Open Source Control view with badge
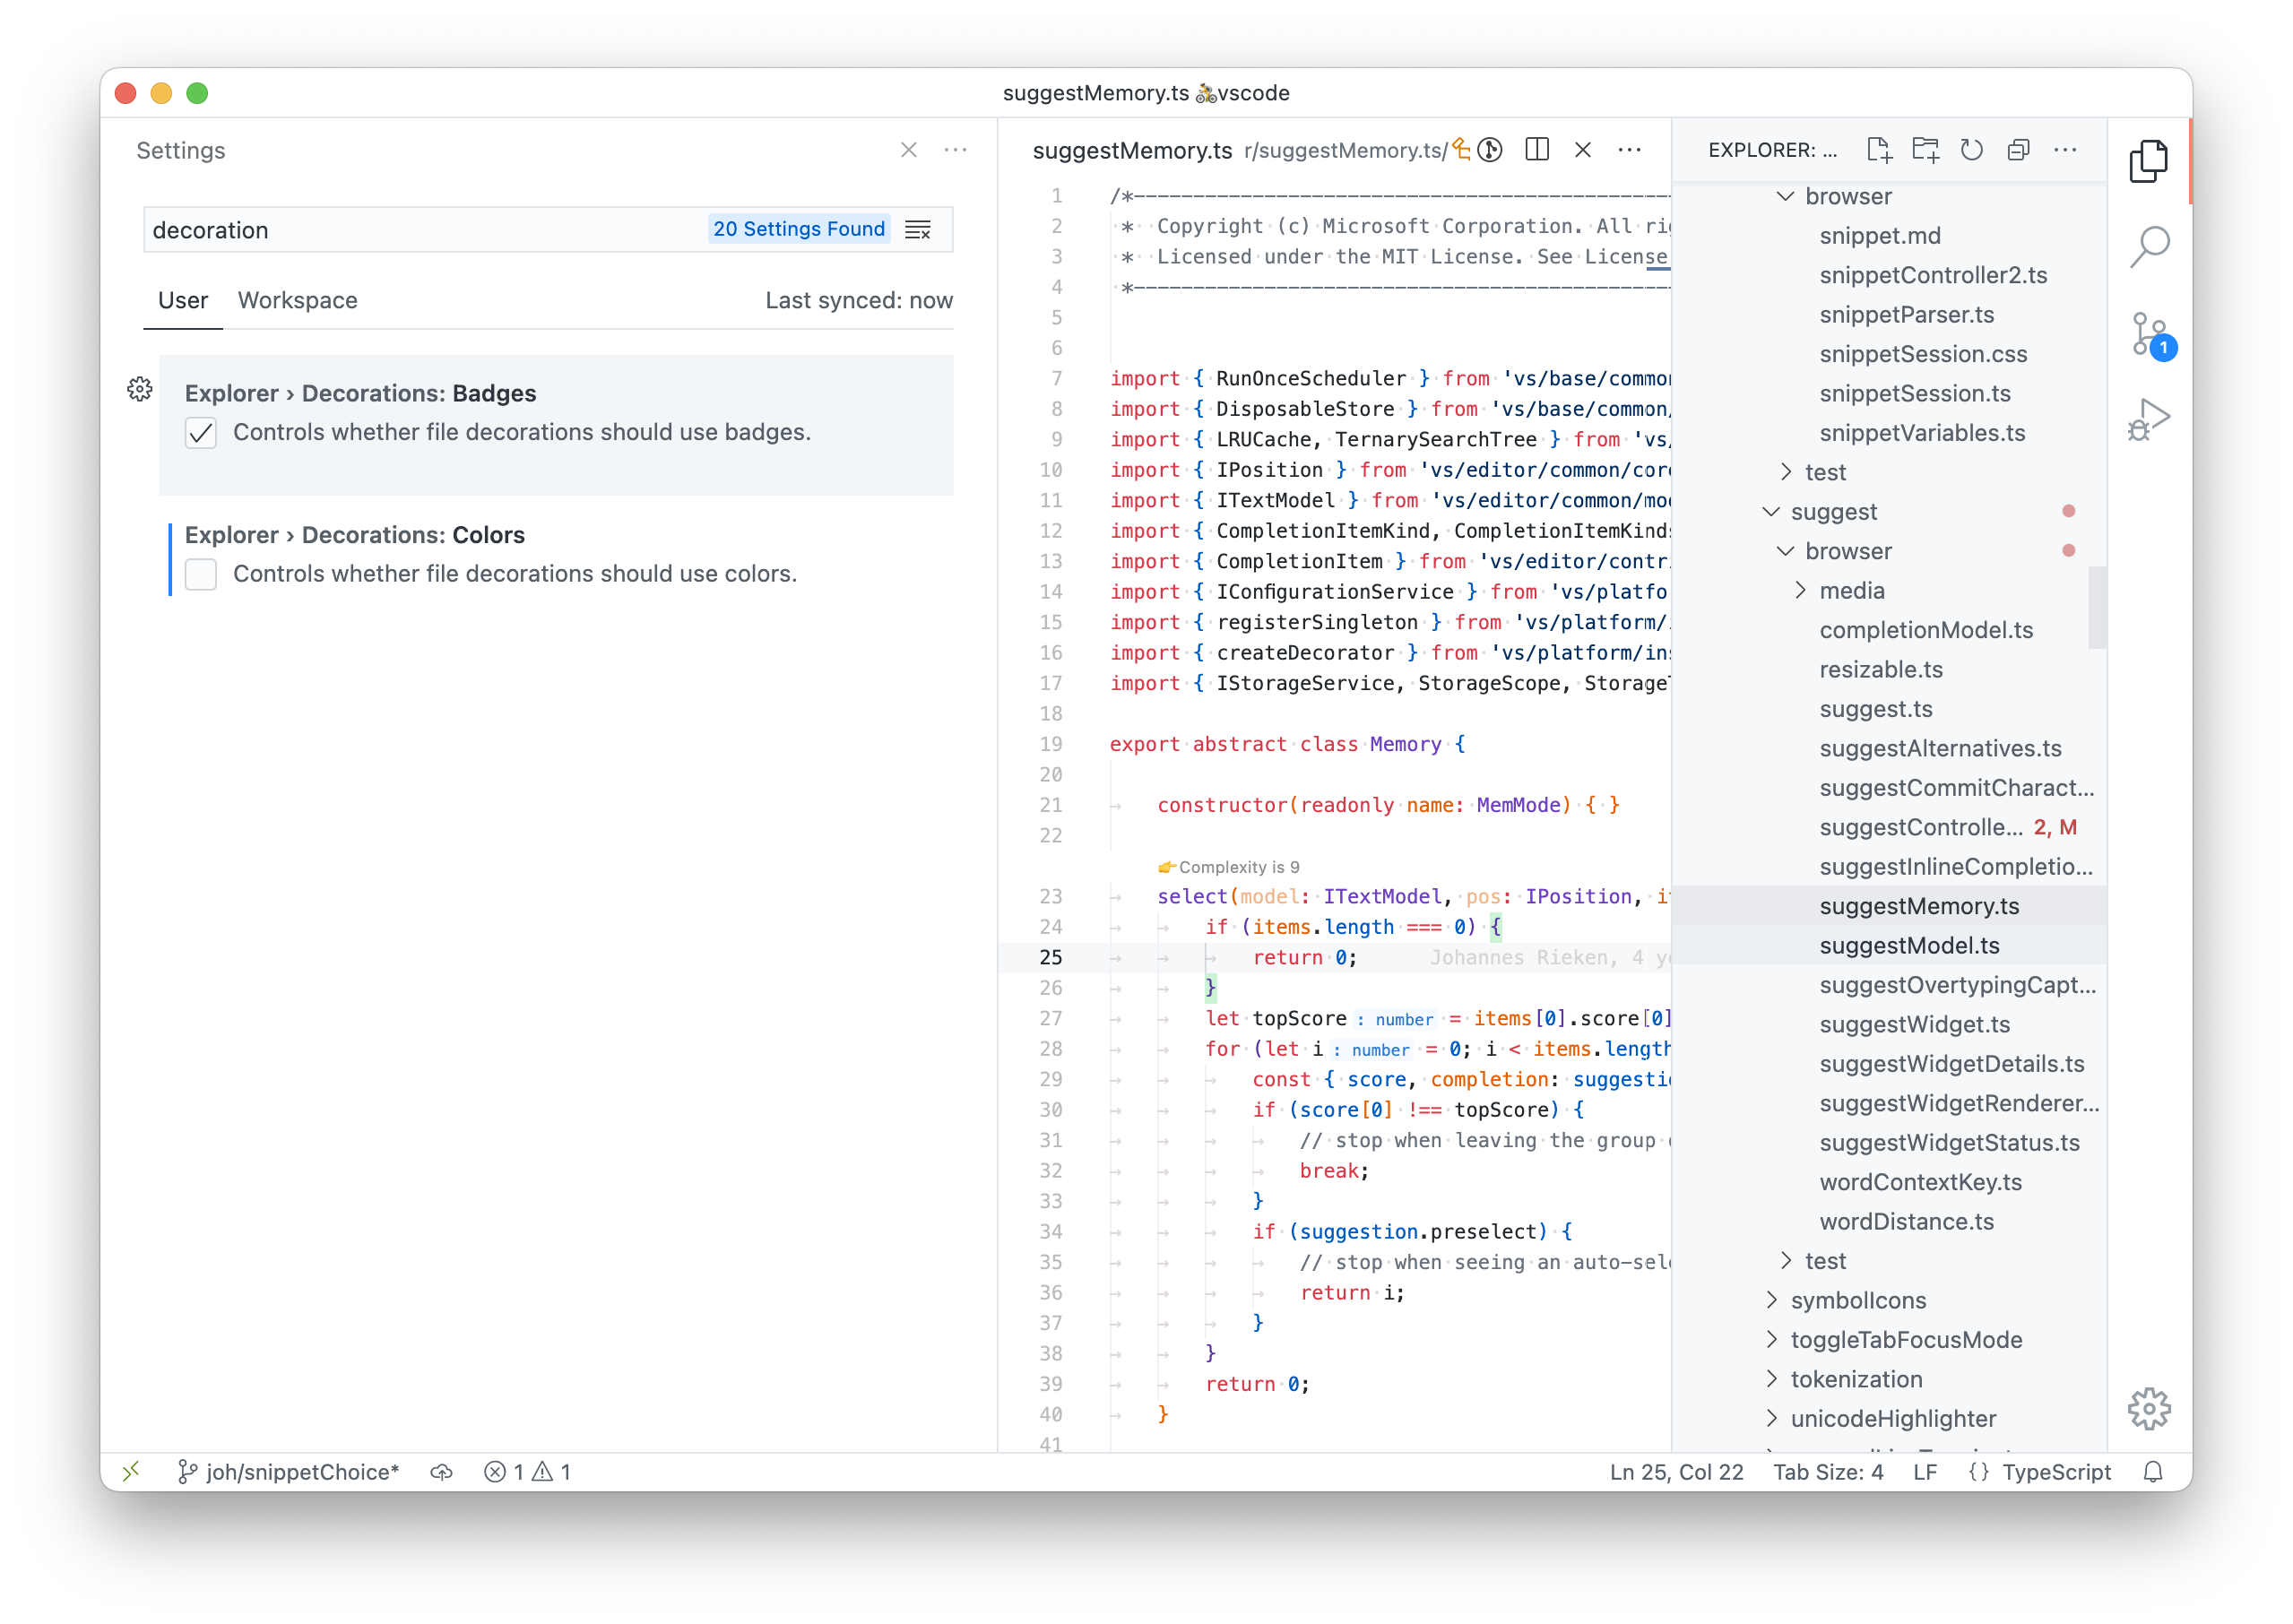Image resolution: width=2293 pixels, height=1624 pixels. 2148,334
